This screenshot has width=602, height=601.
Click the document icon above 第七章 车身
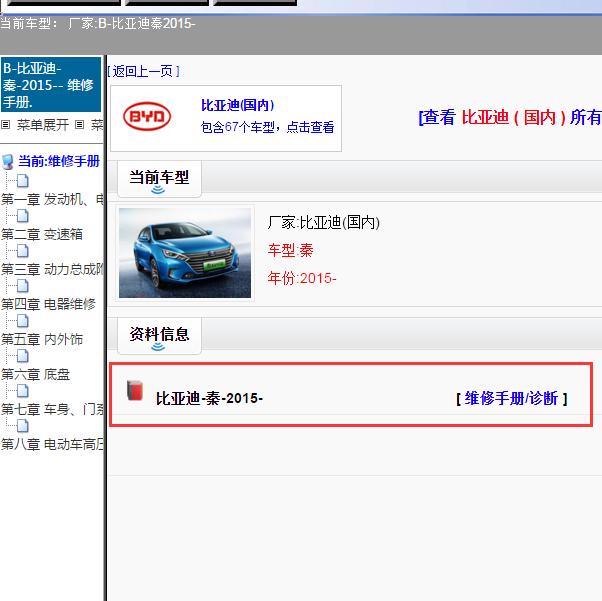(23, 391)
